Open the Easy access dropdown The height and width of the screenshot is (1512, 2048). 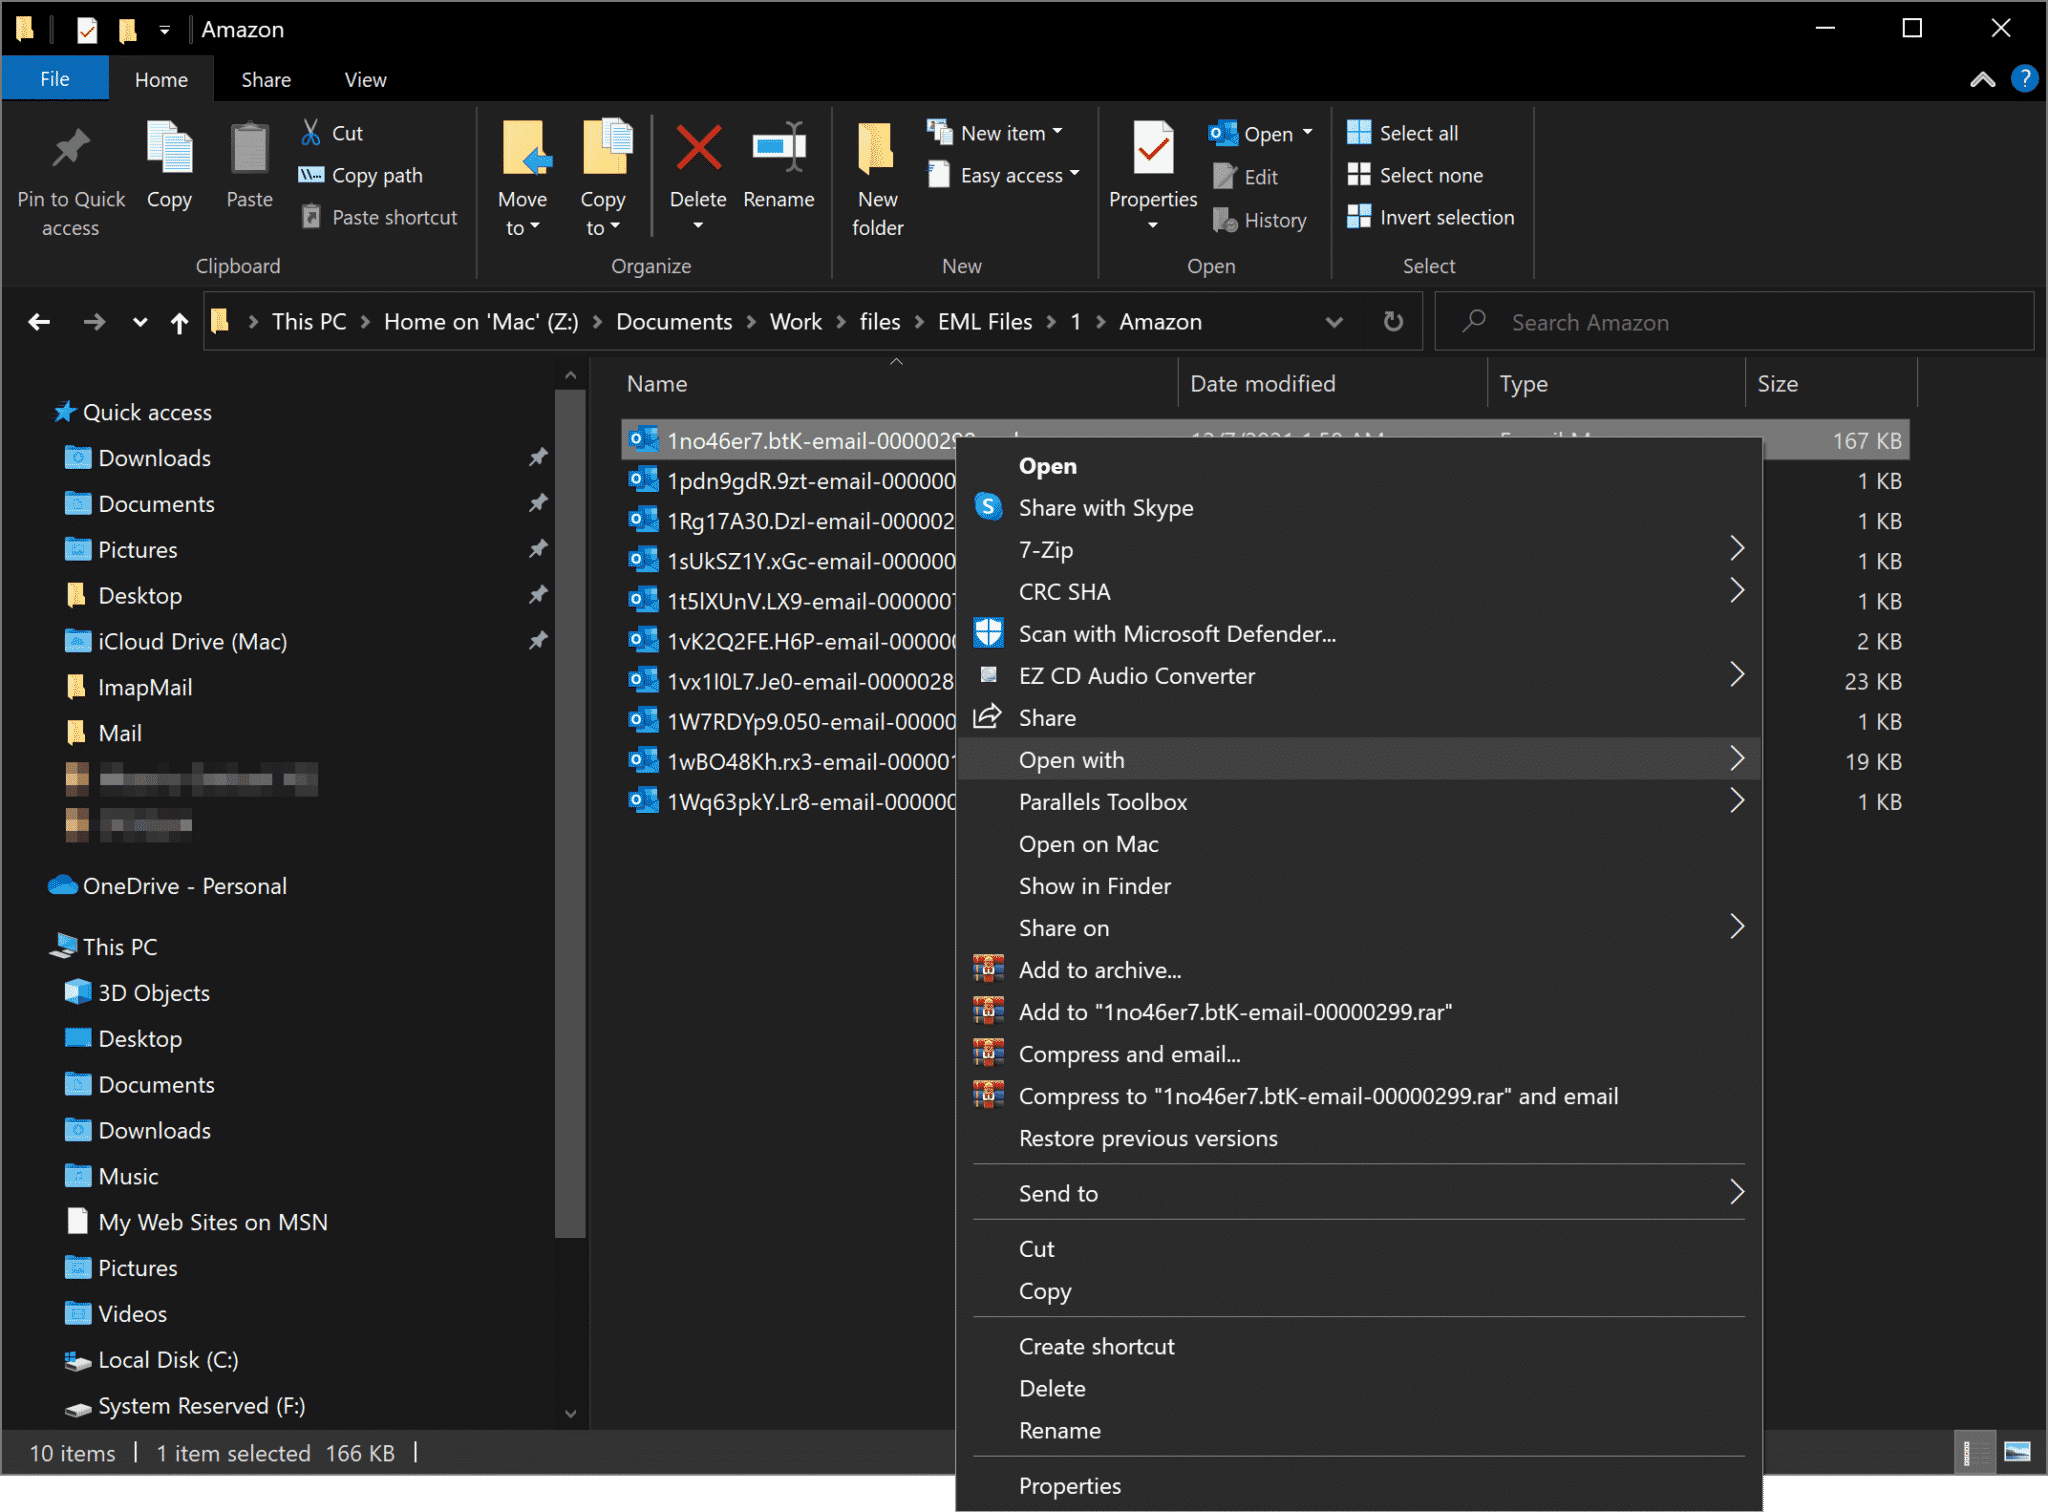(x=1004, y=175)
